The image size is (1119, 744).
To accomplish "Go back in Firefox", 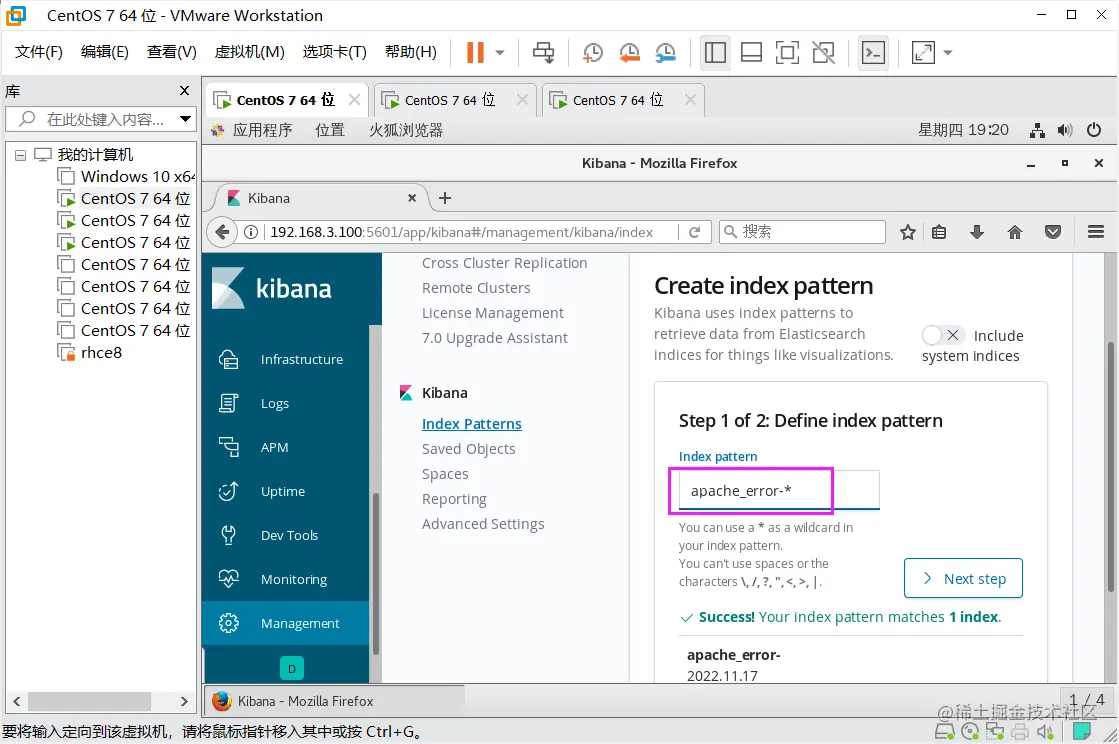I will 222,232.
